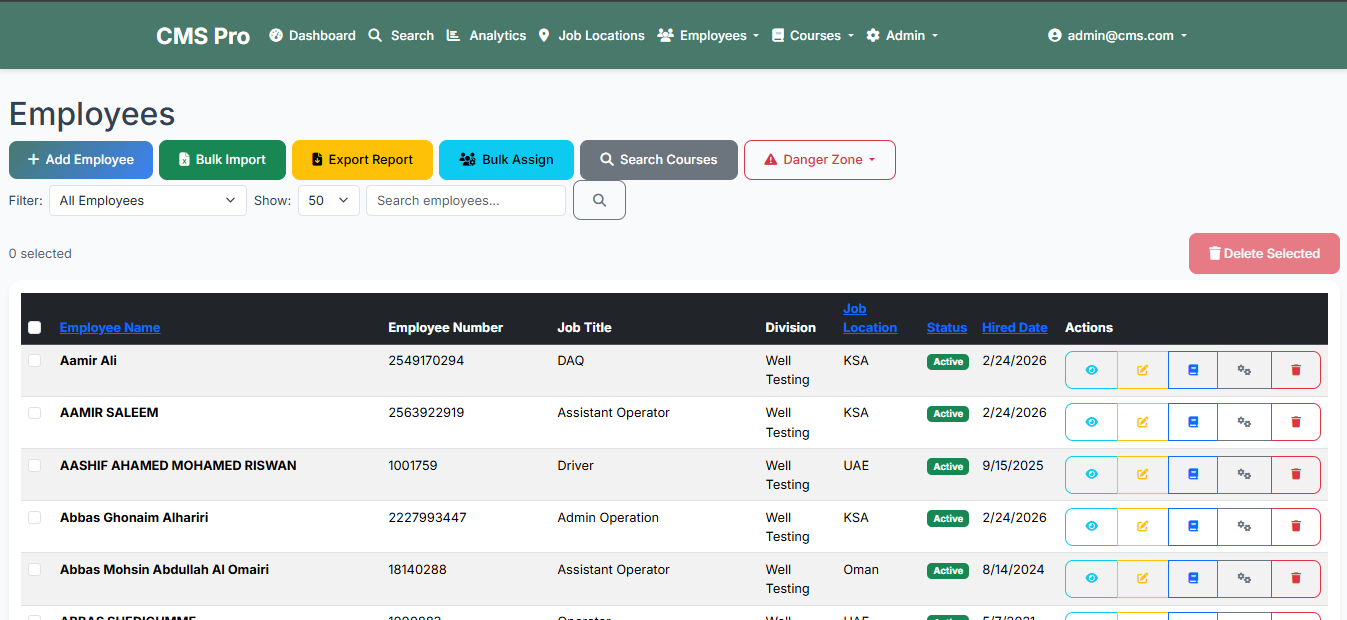Screen dimensions: 1347x620
Task: Open the gears icon for AAMIR SALEEM
Action: (x=1244, y=422)
